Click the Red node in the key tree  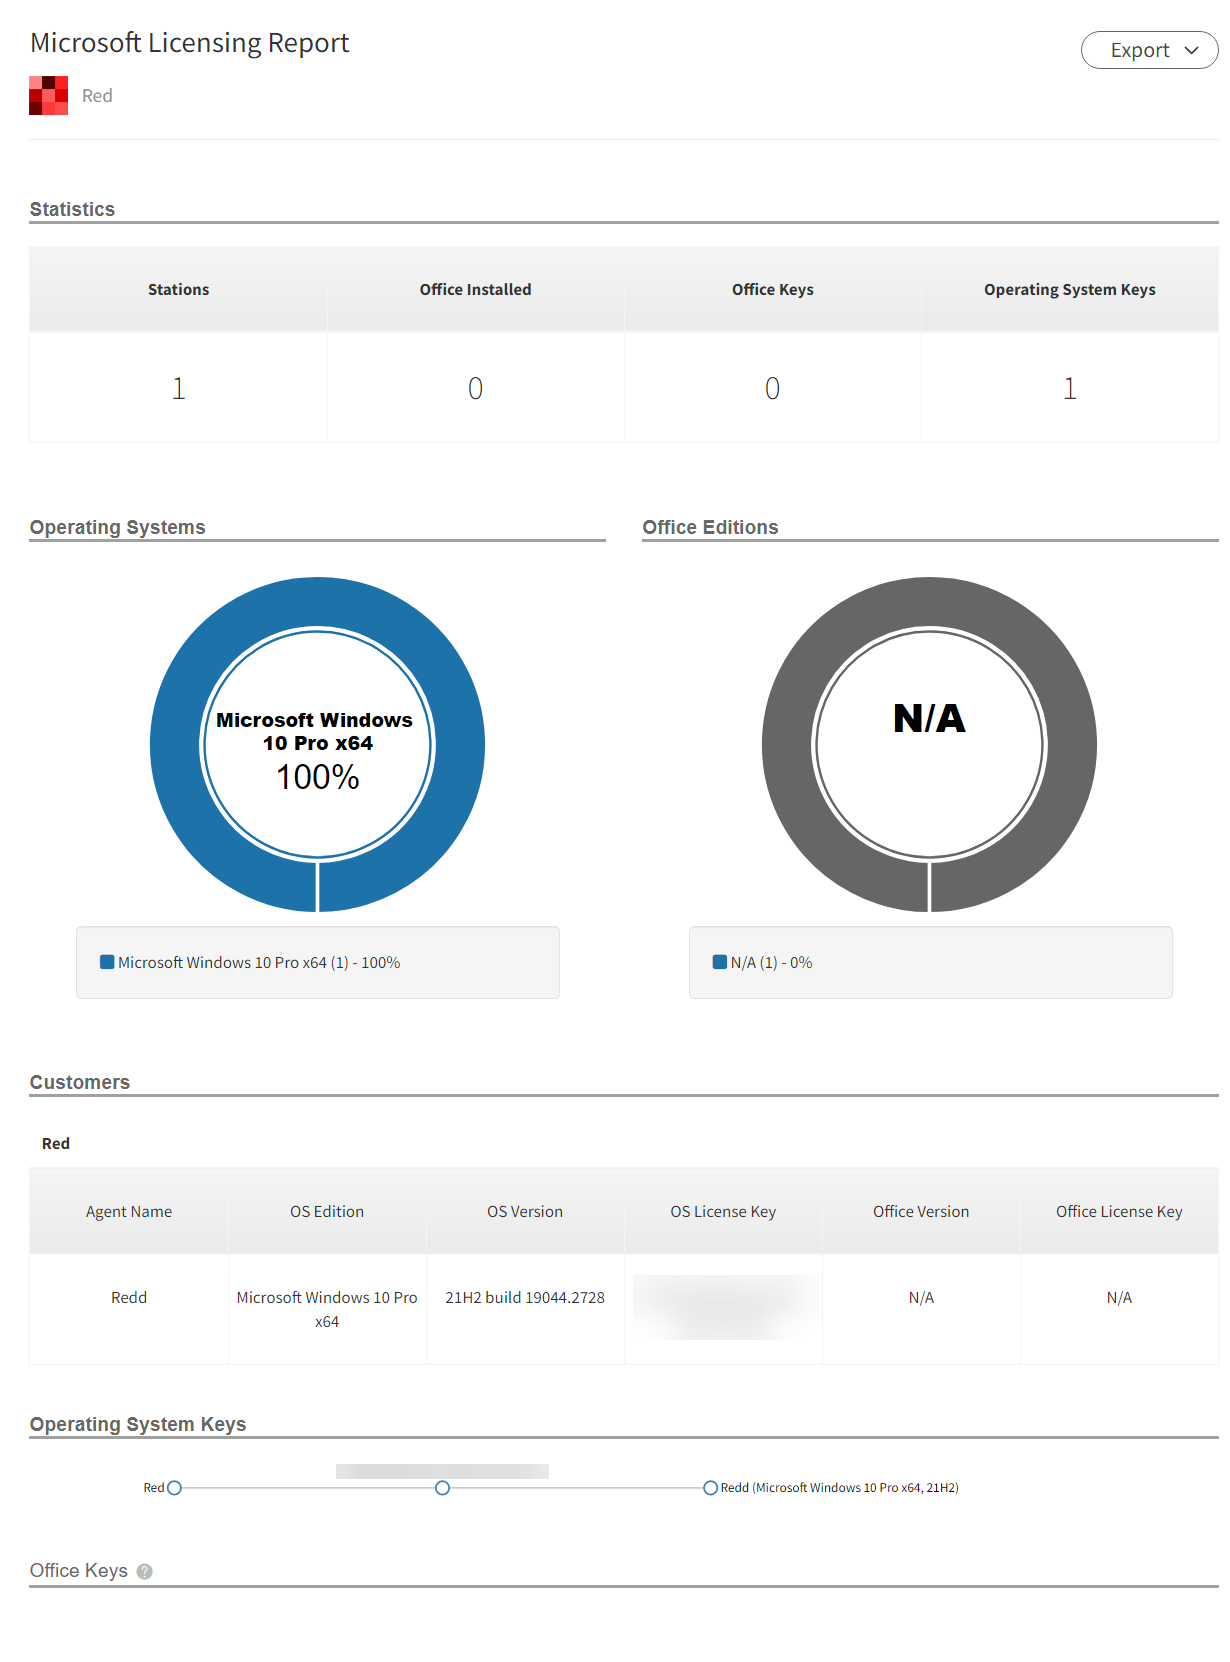click(x=174, y=1488)
